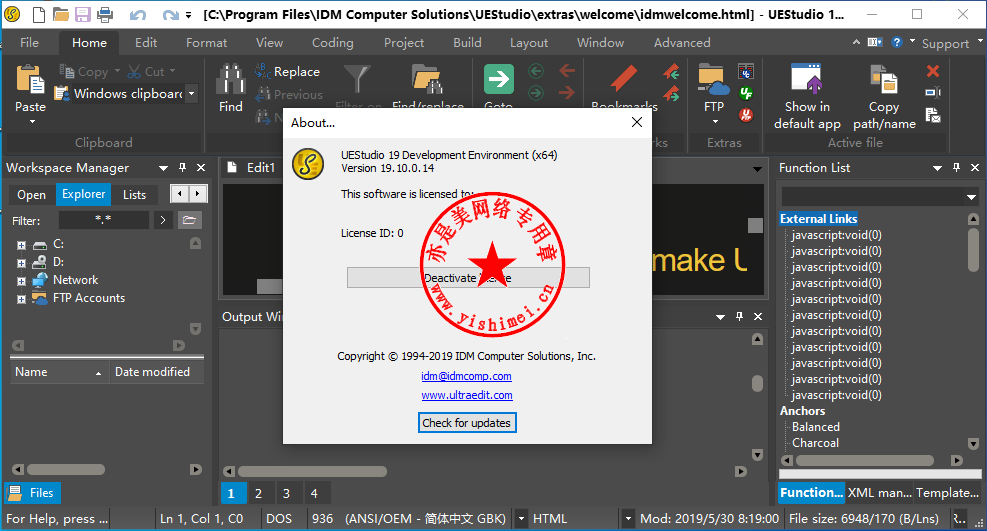Screen dimensions: 987x531
Task: Open the idm@idmcomp.com email link
Action: pyautogui.click(x=466, y=376)
